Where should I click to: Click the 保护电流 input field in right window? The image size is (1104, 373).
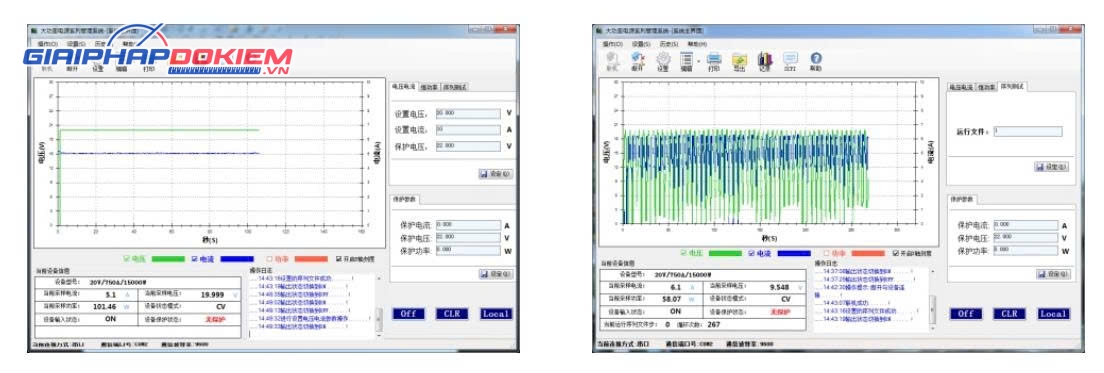tap(1026, 225)
